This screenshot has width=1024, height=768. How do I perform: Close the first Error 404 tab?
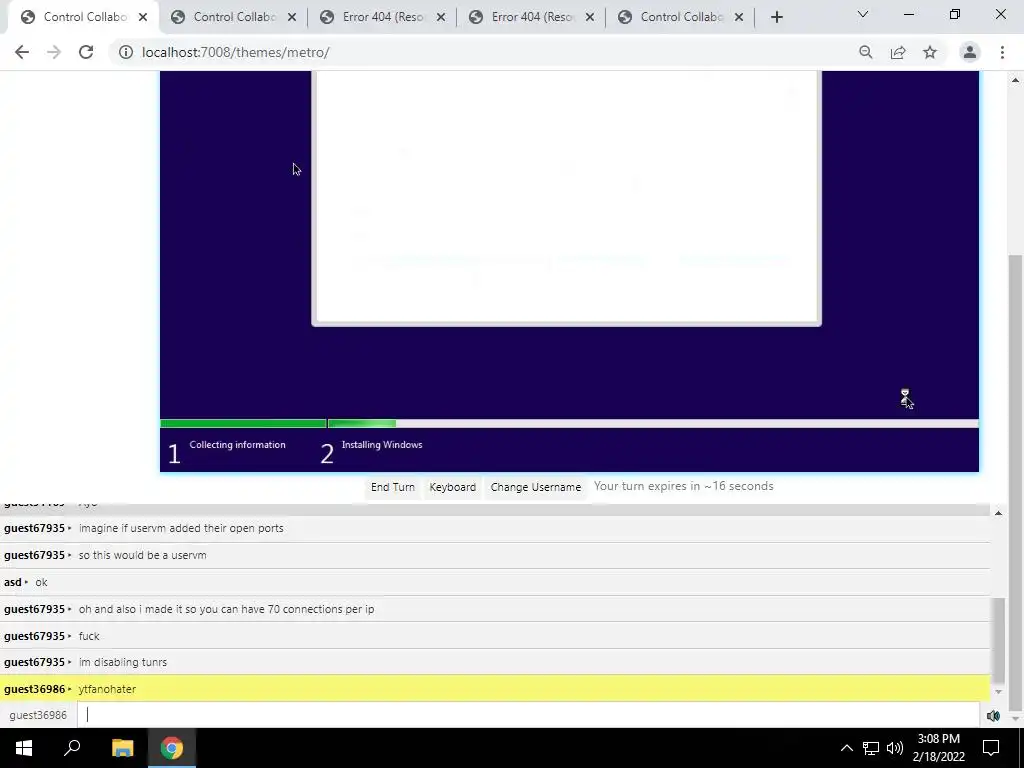click(x=441, y=17)
